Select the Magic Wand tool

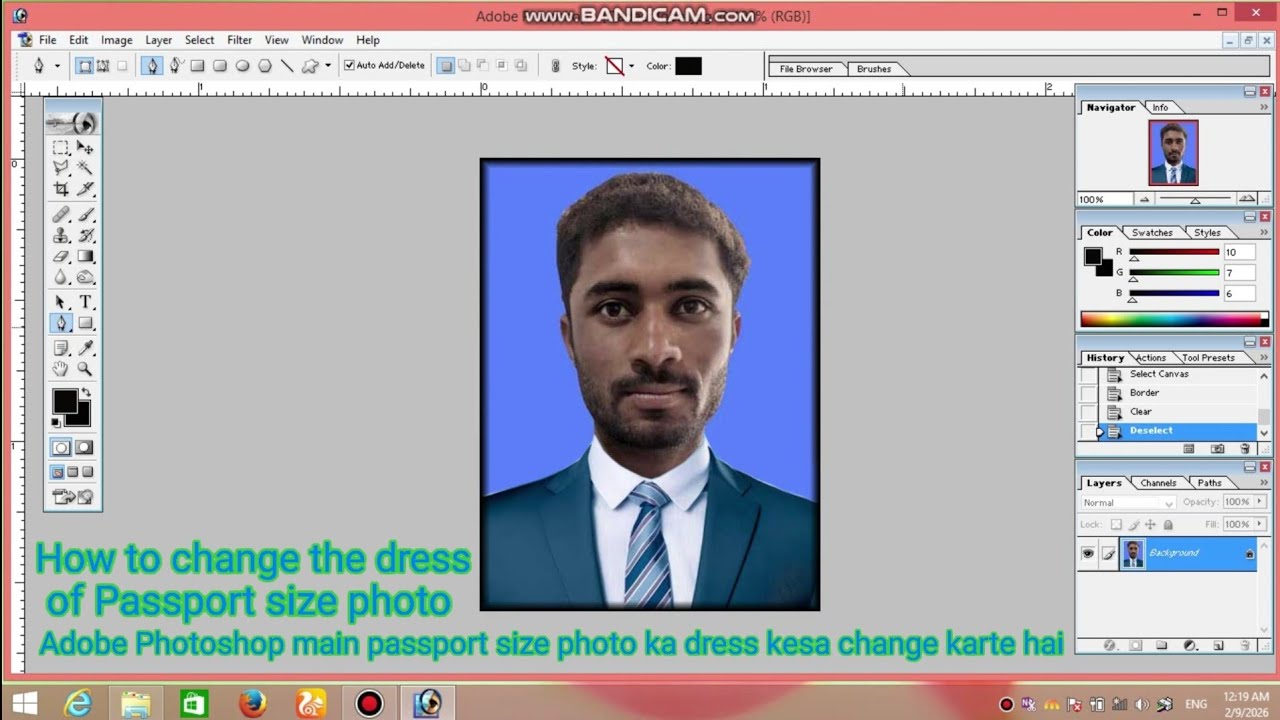[85, 168]
